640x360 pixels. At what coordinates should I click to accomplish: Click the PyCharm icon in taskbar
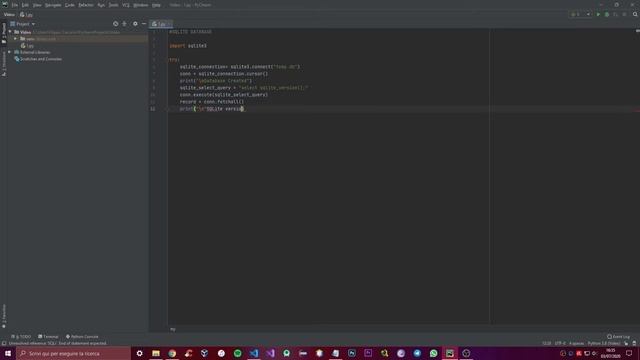(x=450, y=353)
